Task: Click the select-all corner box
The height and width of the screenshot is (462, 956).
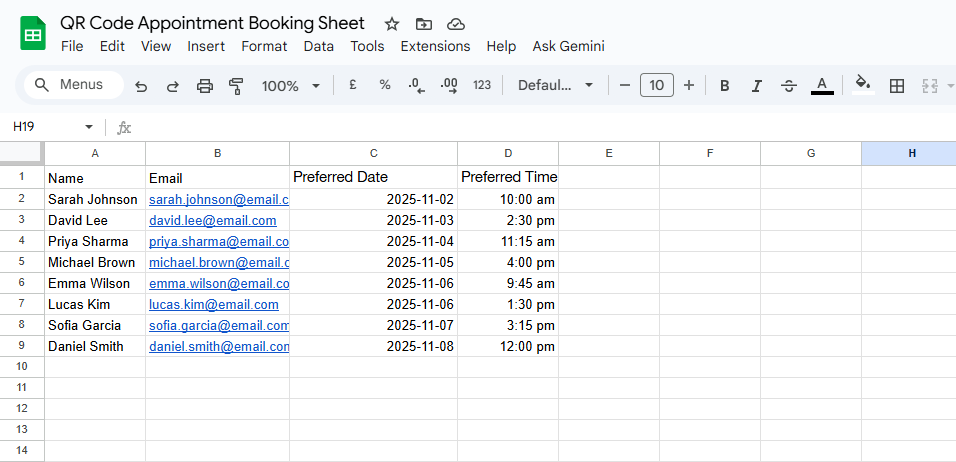Action: (x=22, y=153)
